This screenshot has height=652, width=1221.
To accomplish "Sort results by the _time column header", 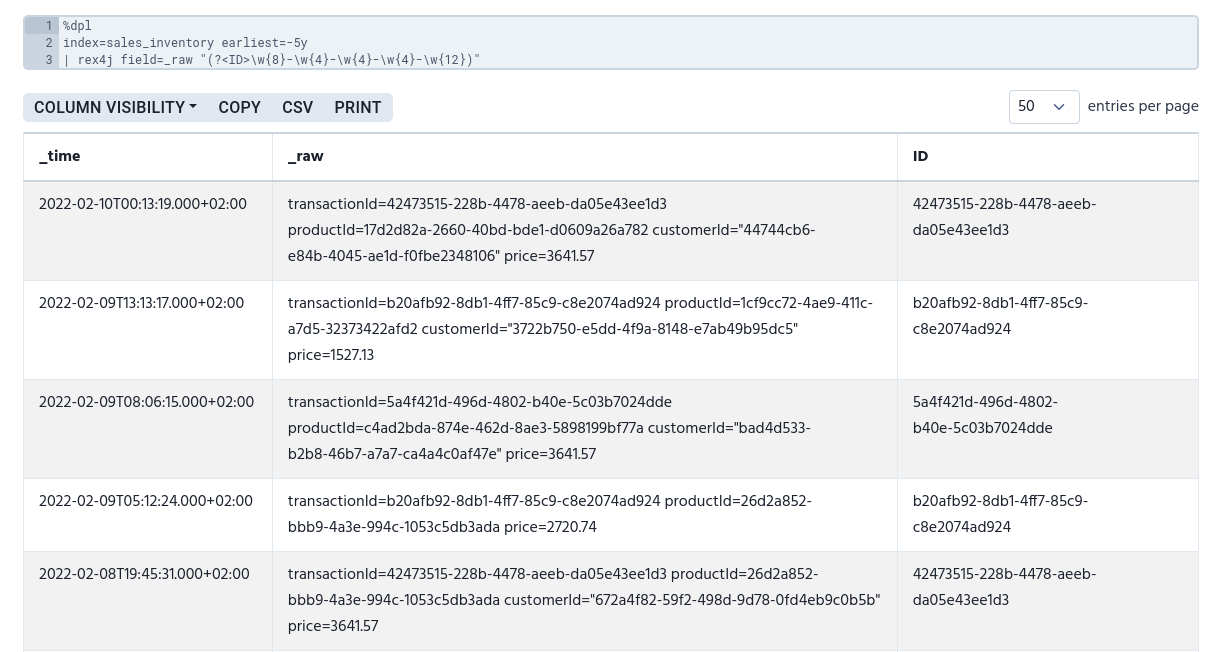I will pos(59,157).
